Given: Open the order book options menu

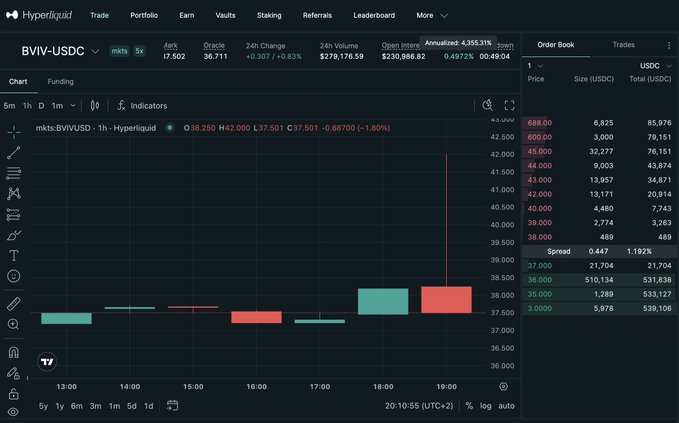Looking at the screenshot, I should tap(669, 45).
